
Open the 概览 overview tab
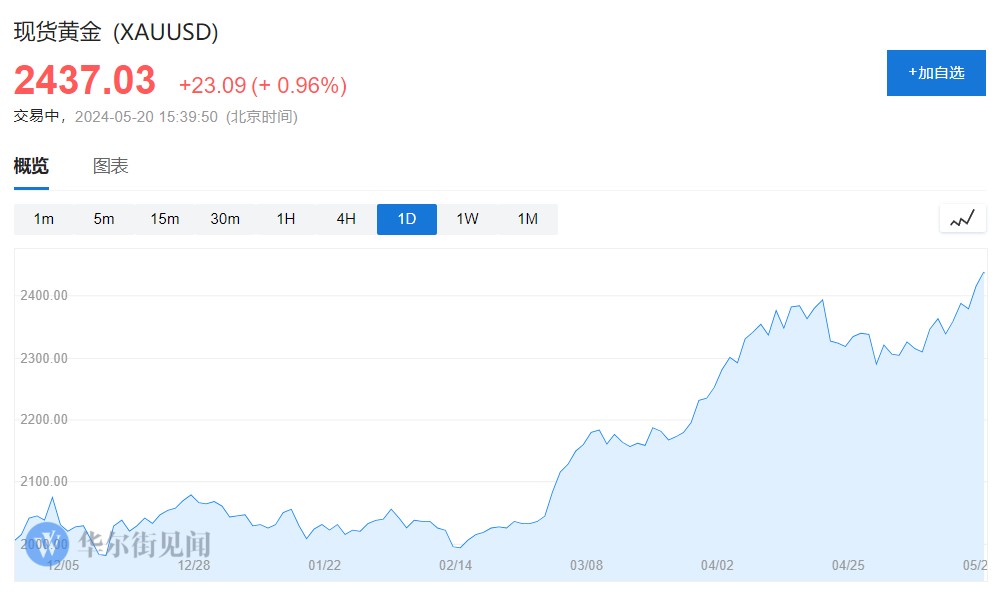pos(31,166)
